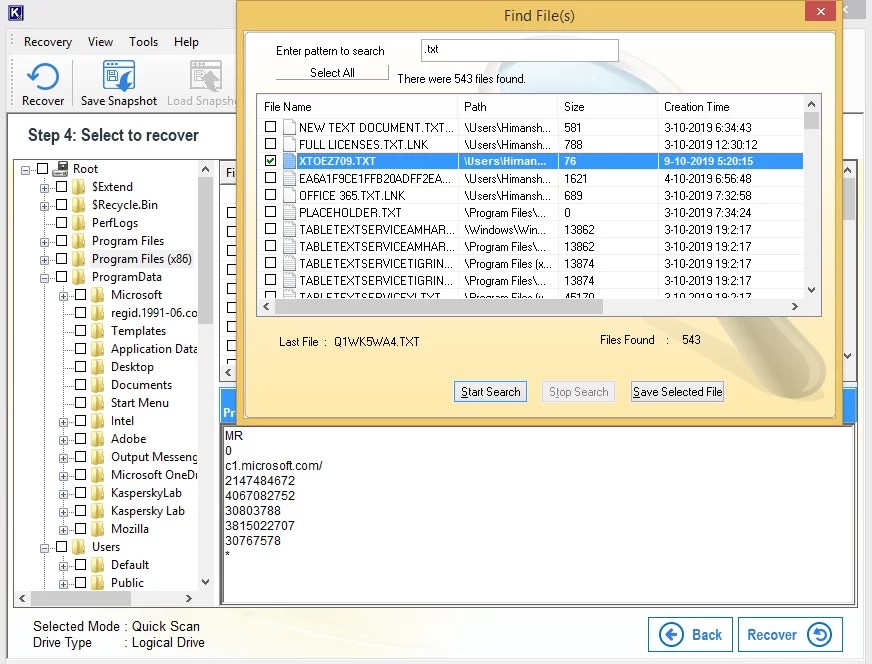Uncheck the XTOEZ709.TXT checkbox

[271, 160]
